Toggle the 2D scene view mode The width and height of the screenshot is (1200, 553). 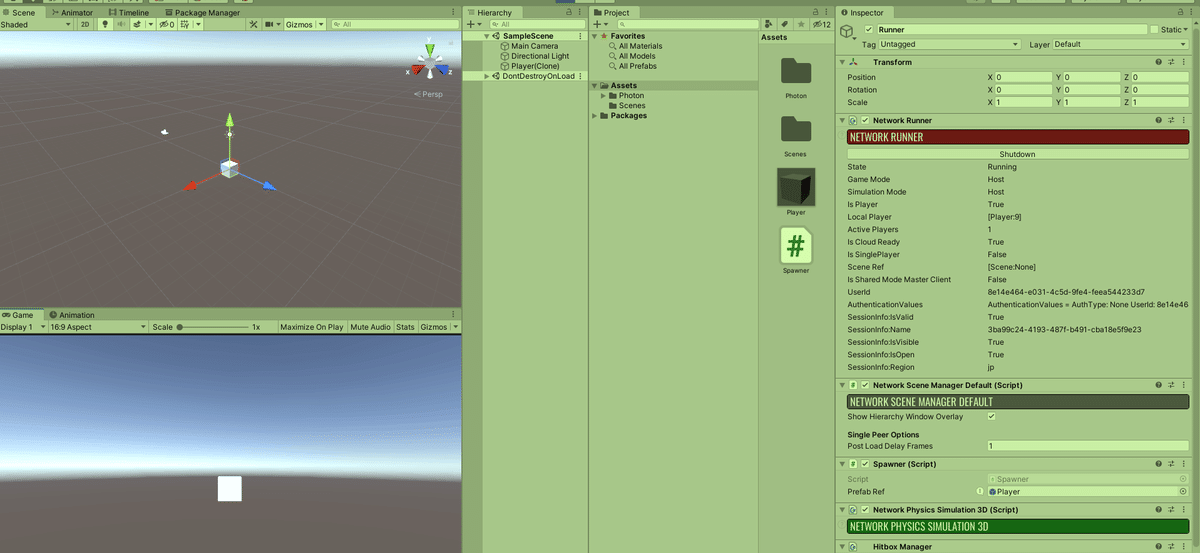click(x=85, y=24)
